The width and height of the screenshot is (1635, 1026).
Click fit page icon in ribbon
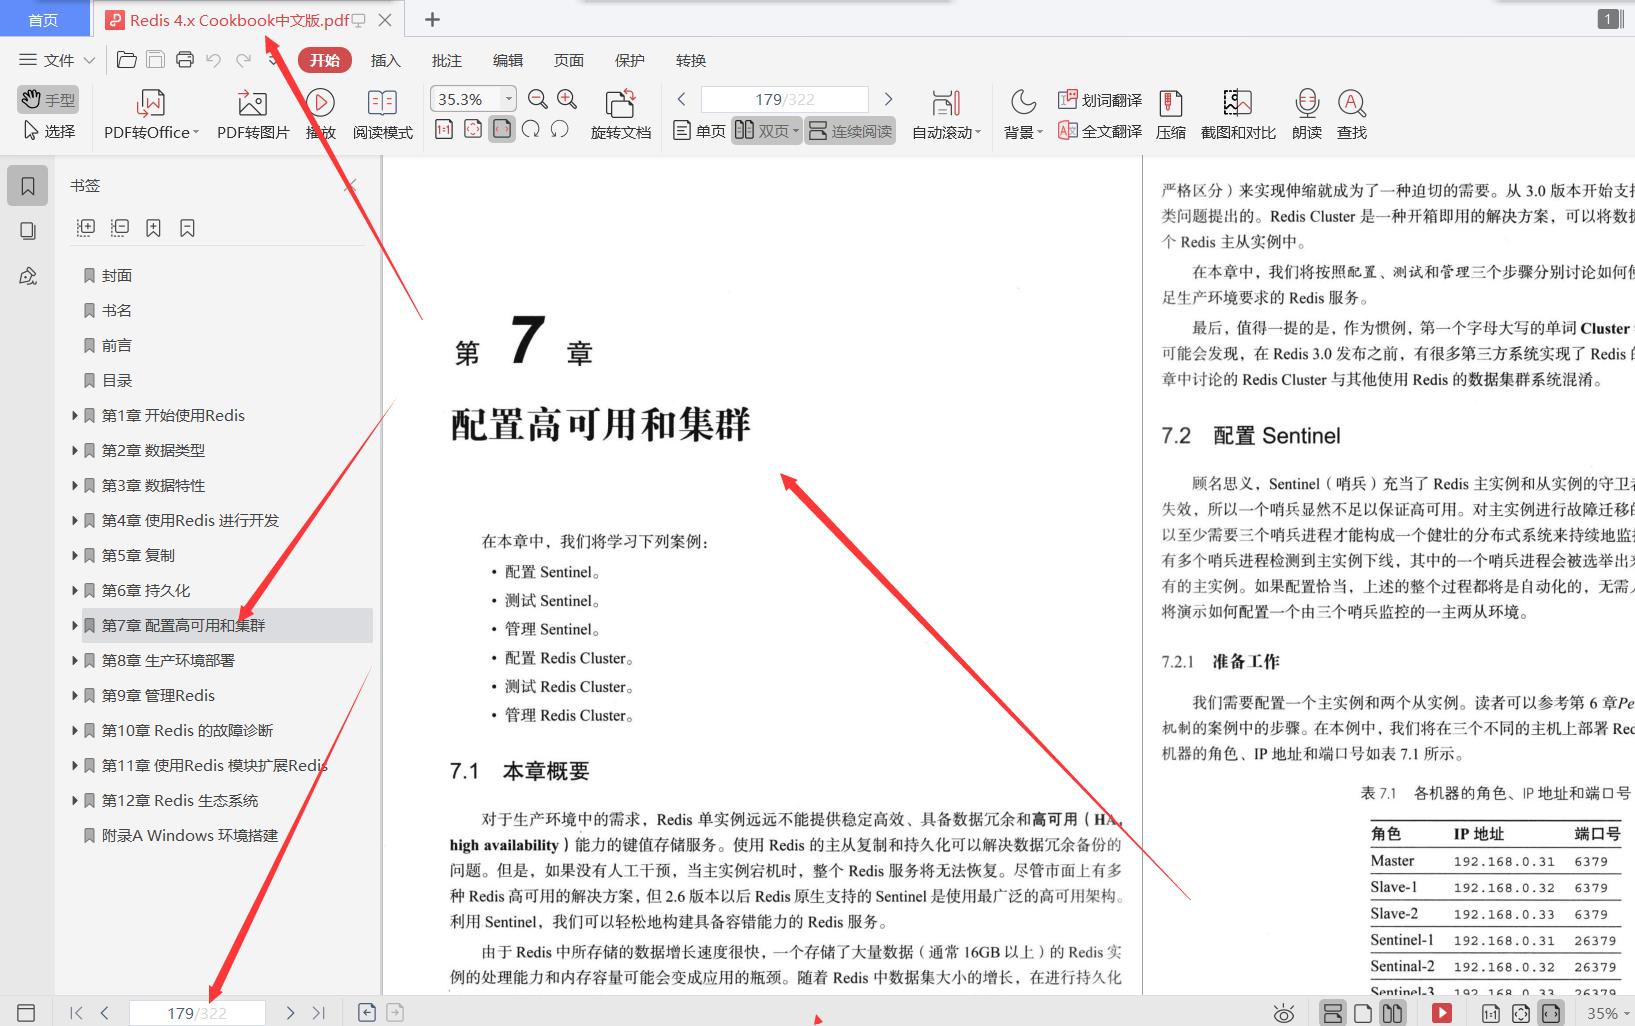pos(473,129)
